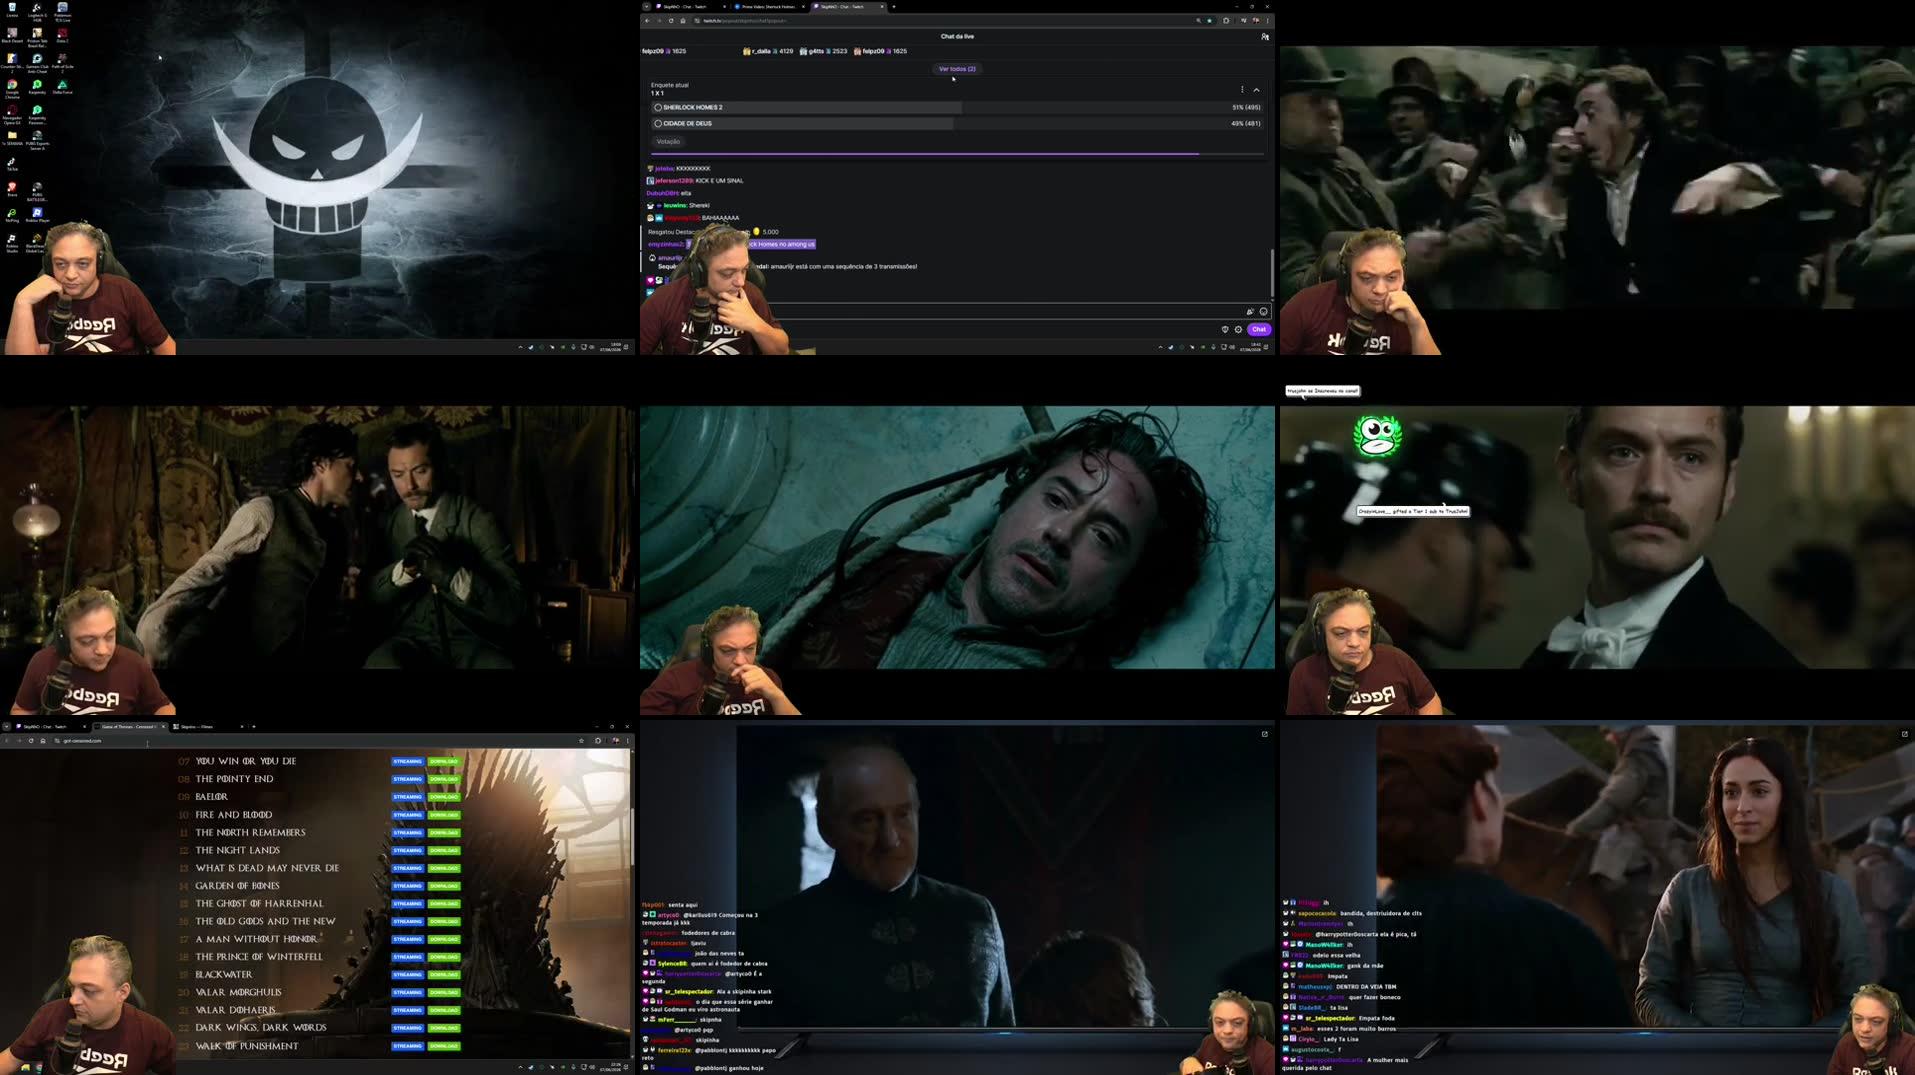The width and height of the screenshot is (1915, 1075).
Task: Launch the Navegador Opera GX shortcut
Action: (x=12, y=114)
